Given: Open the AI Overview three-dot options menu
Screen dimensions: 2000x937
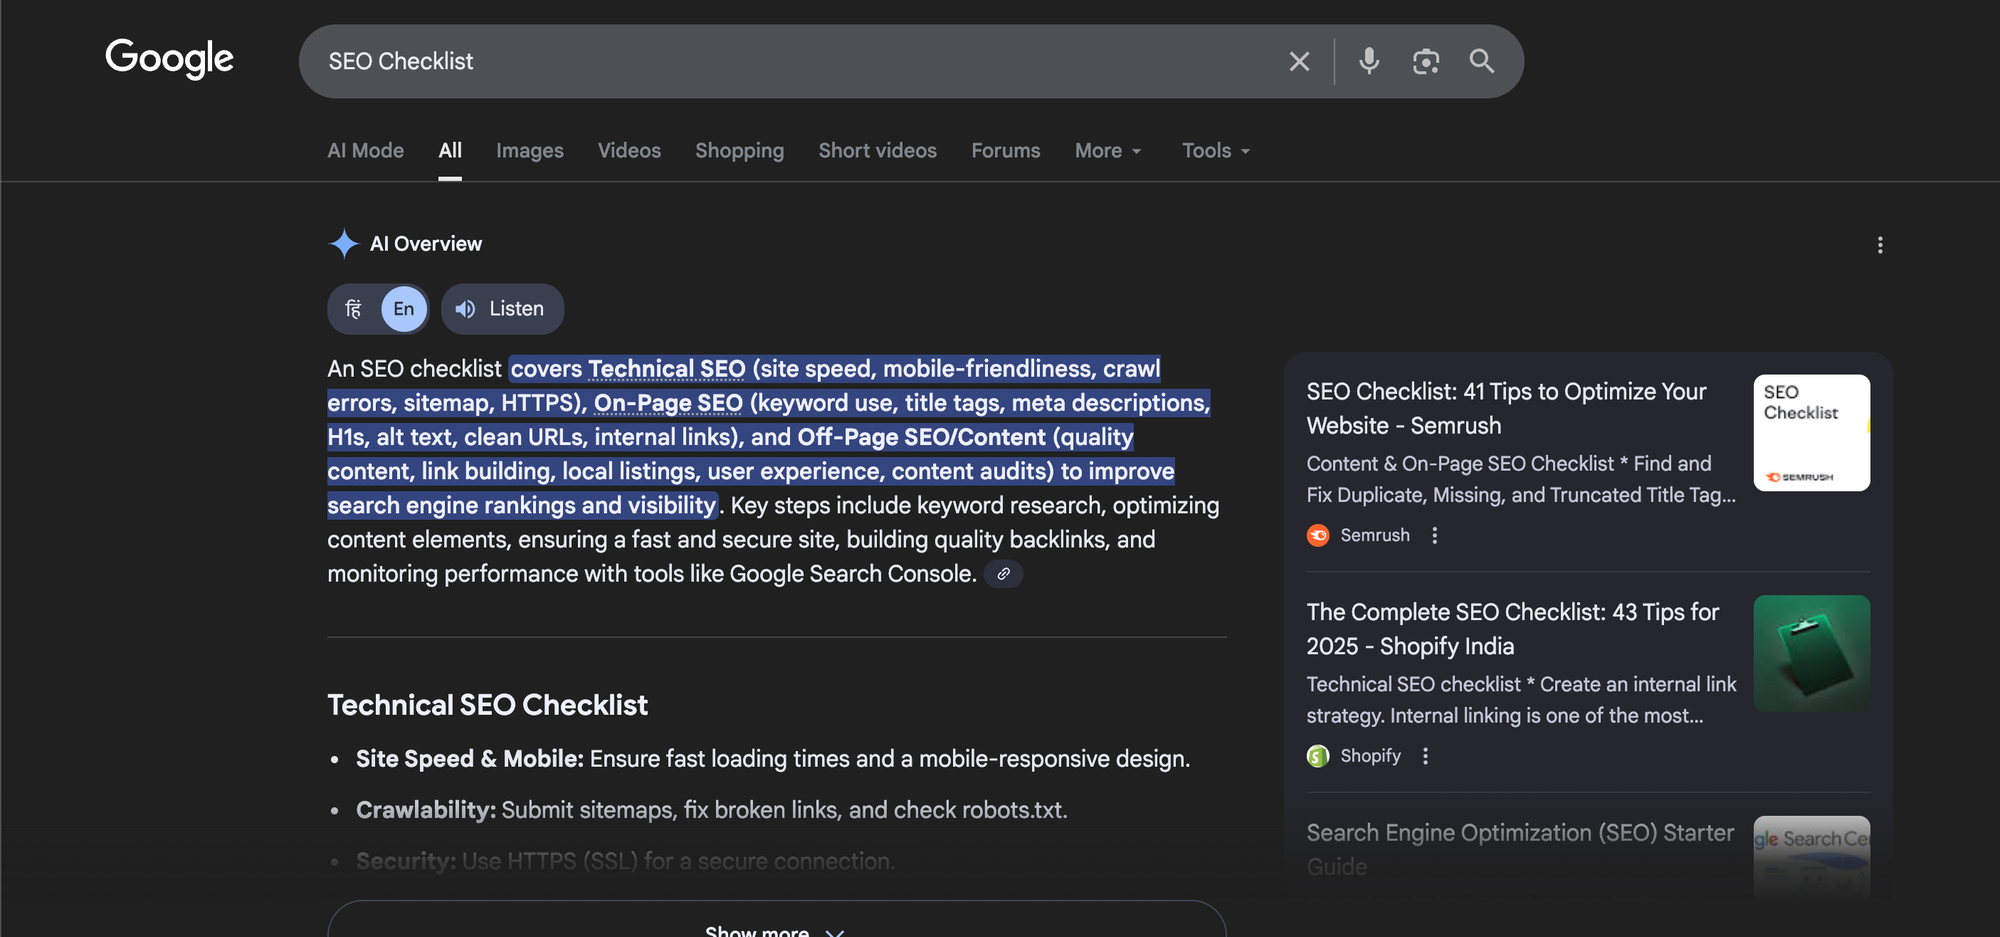Looking at the screenshot, I should pyautogui.click(x=1880, y=245).
